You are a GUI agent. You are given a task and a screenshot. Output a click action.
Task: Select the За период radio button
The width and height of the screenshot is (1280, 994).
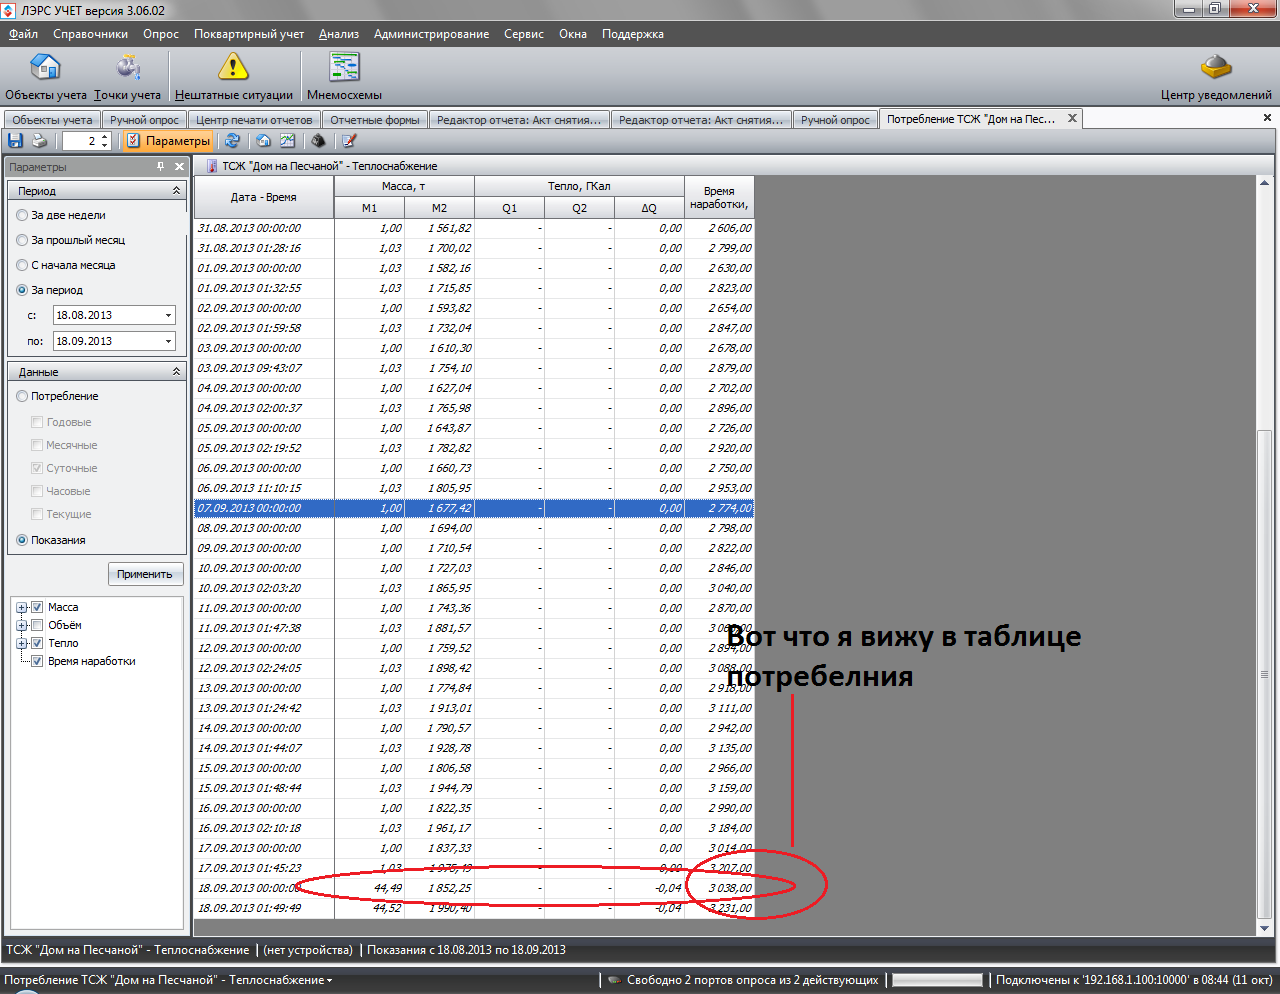pos(22,290)
